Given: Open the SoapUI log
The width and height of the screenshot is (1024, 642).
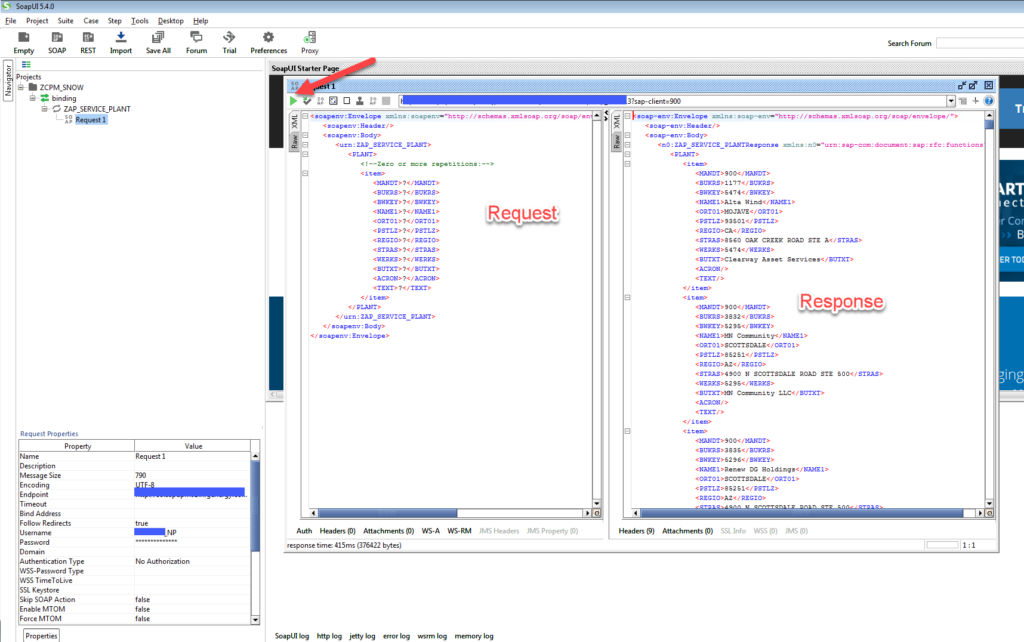Looking at the screenshot, I should pyautogui.click(x=291, y=635).
